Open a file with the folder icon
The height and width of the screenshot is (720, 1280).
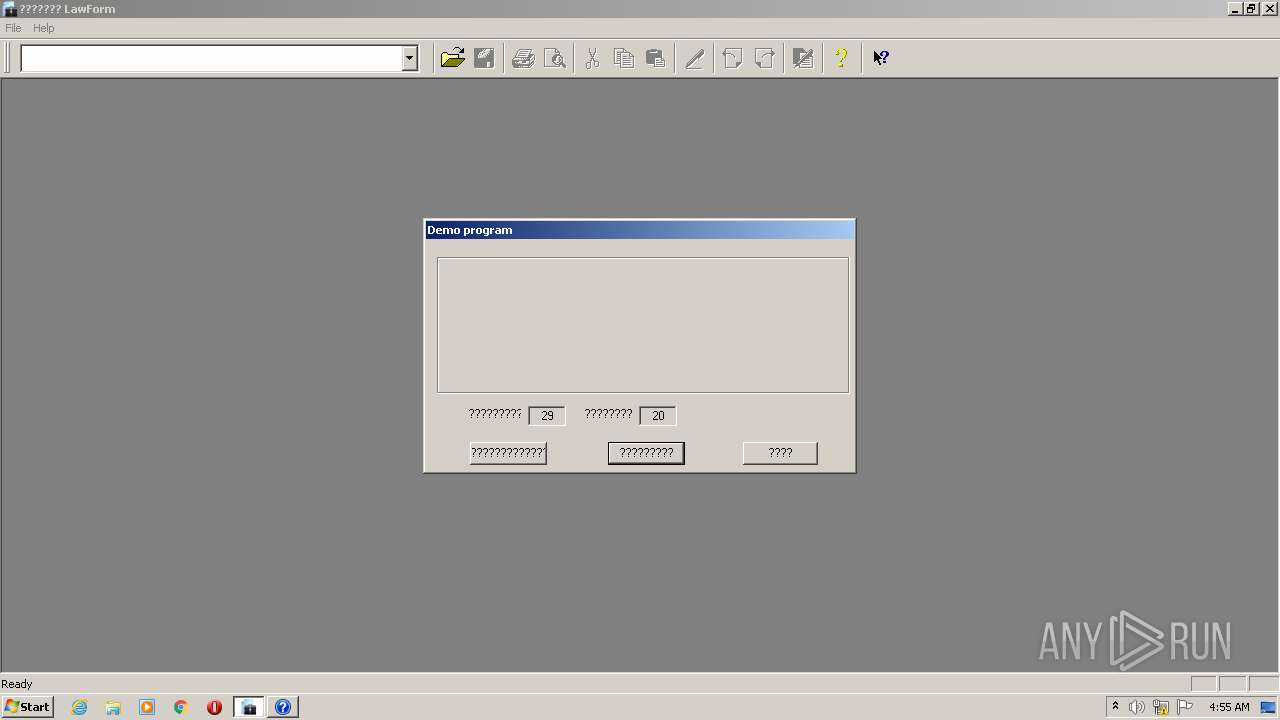coord(453,58)
